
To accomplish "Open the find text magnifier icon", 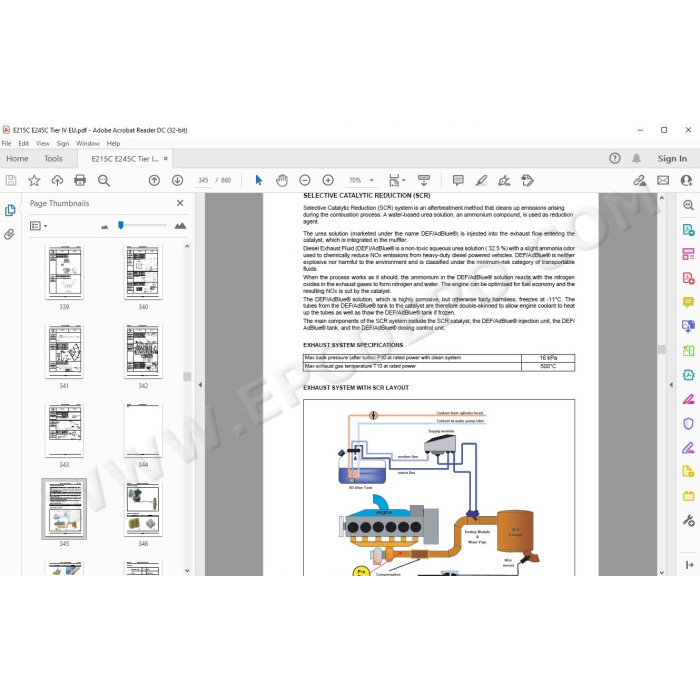I will point(104,180).
